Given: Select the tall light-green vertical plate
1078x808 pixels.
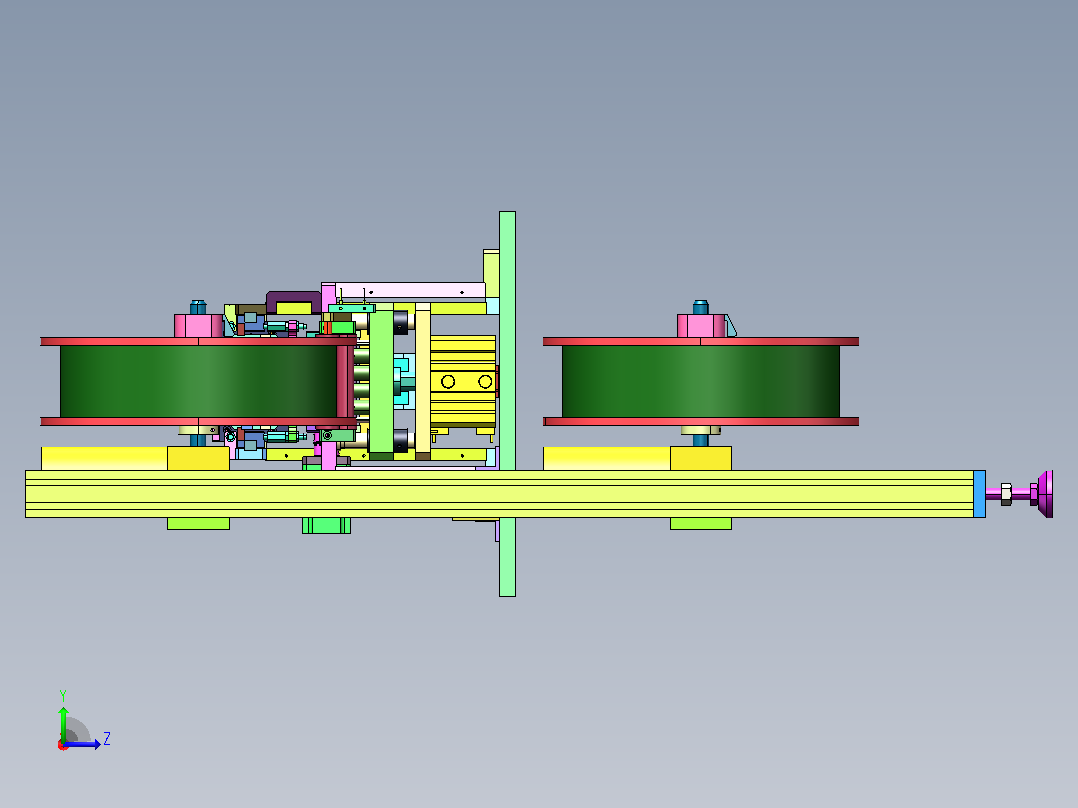Looking at the screenshot, I should [507, 404].
